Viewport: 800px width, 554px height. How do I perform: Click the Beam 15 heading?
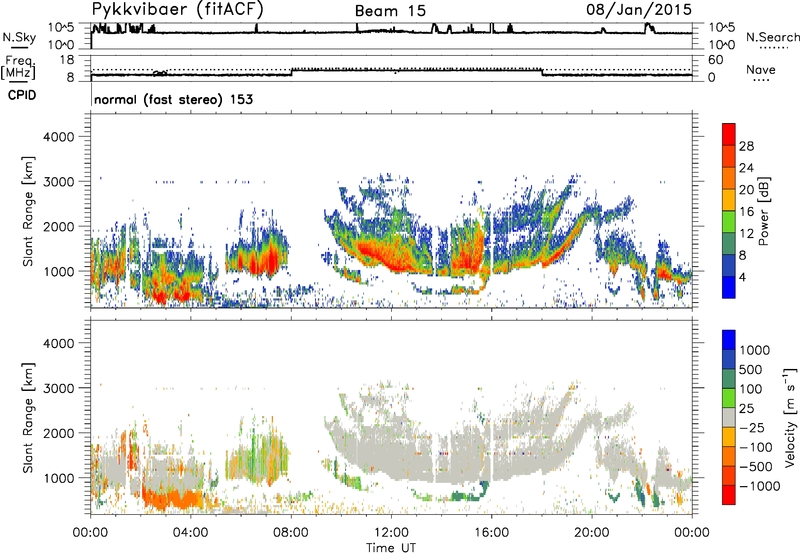(x=390, y=11)
